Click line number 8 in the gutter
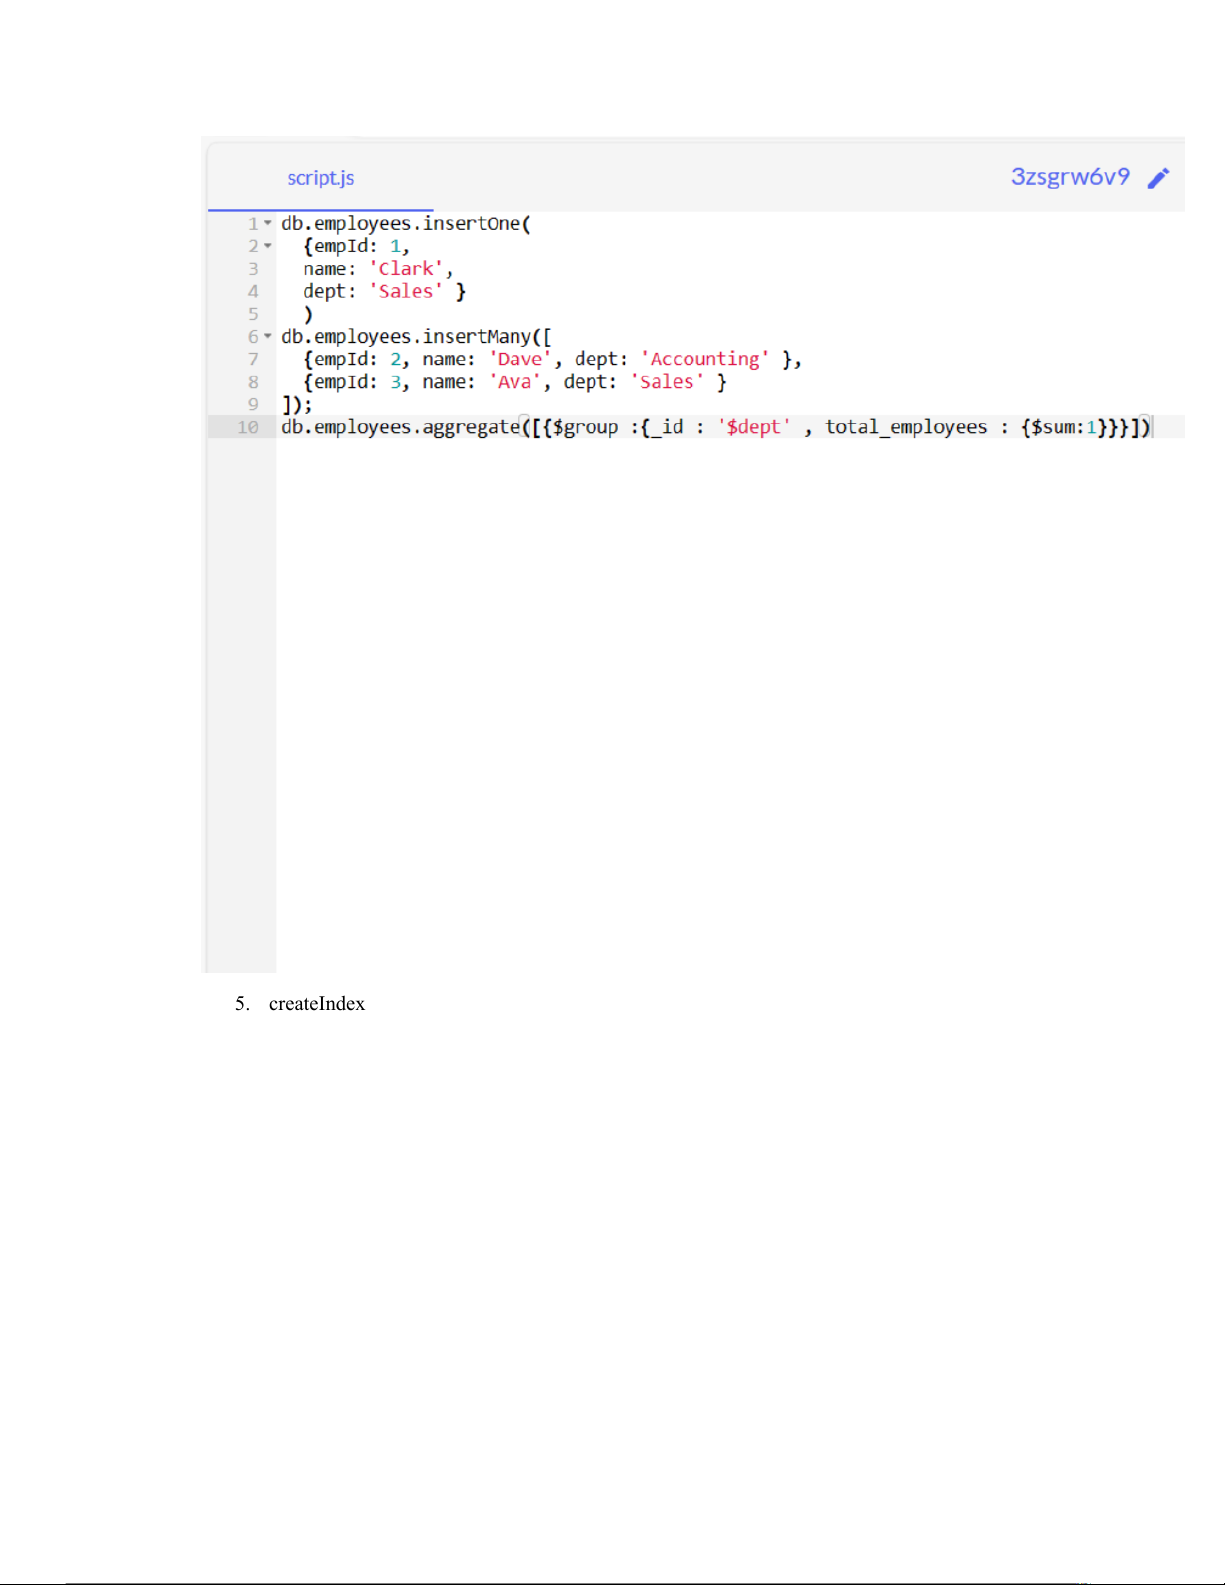 (x=253, y=382)
